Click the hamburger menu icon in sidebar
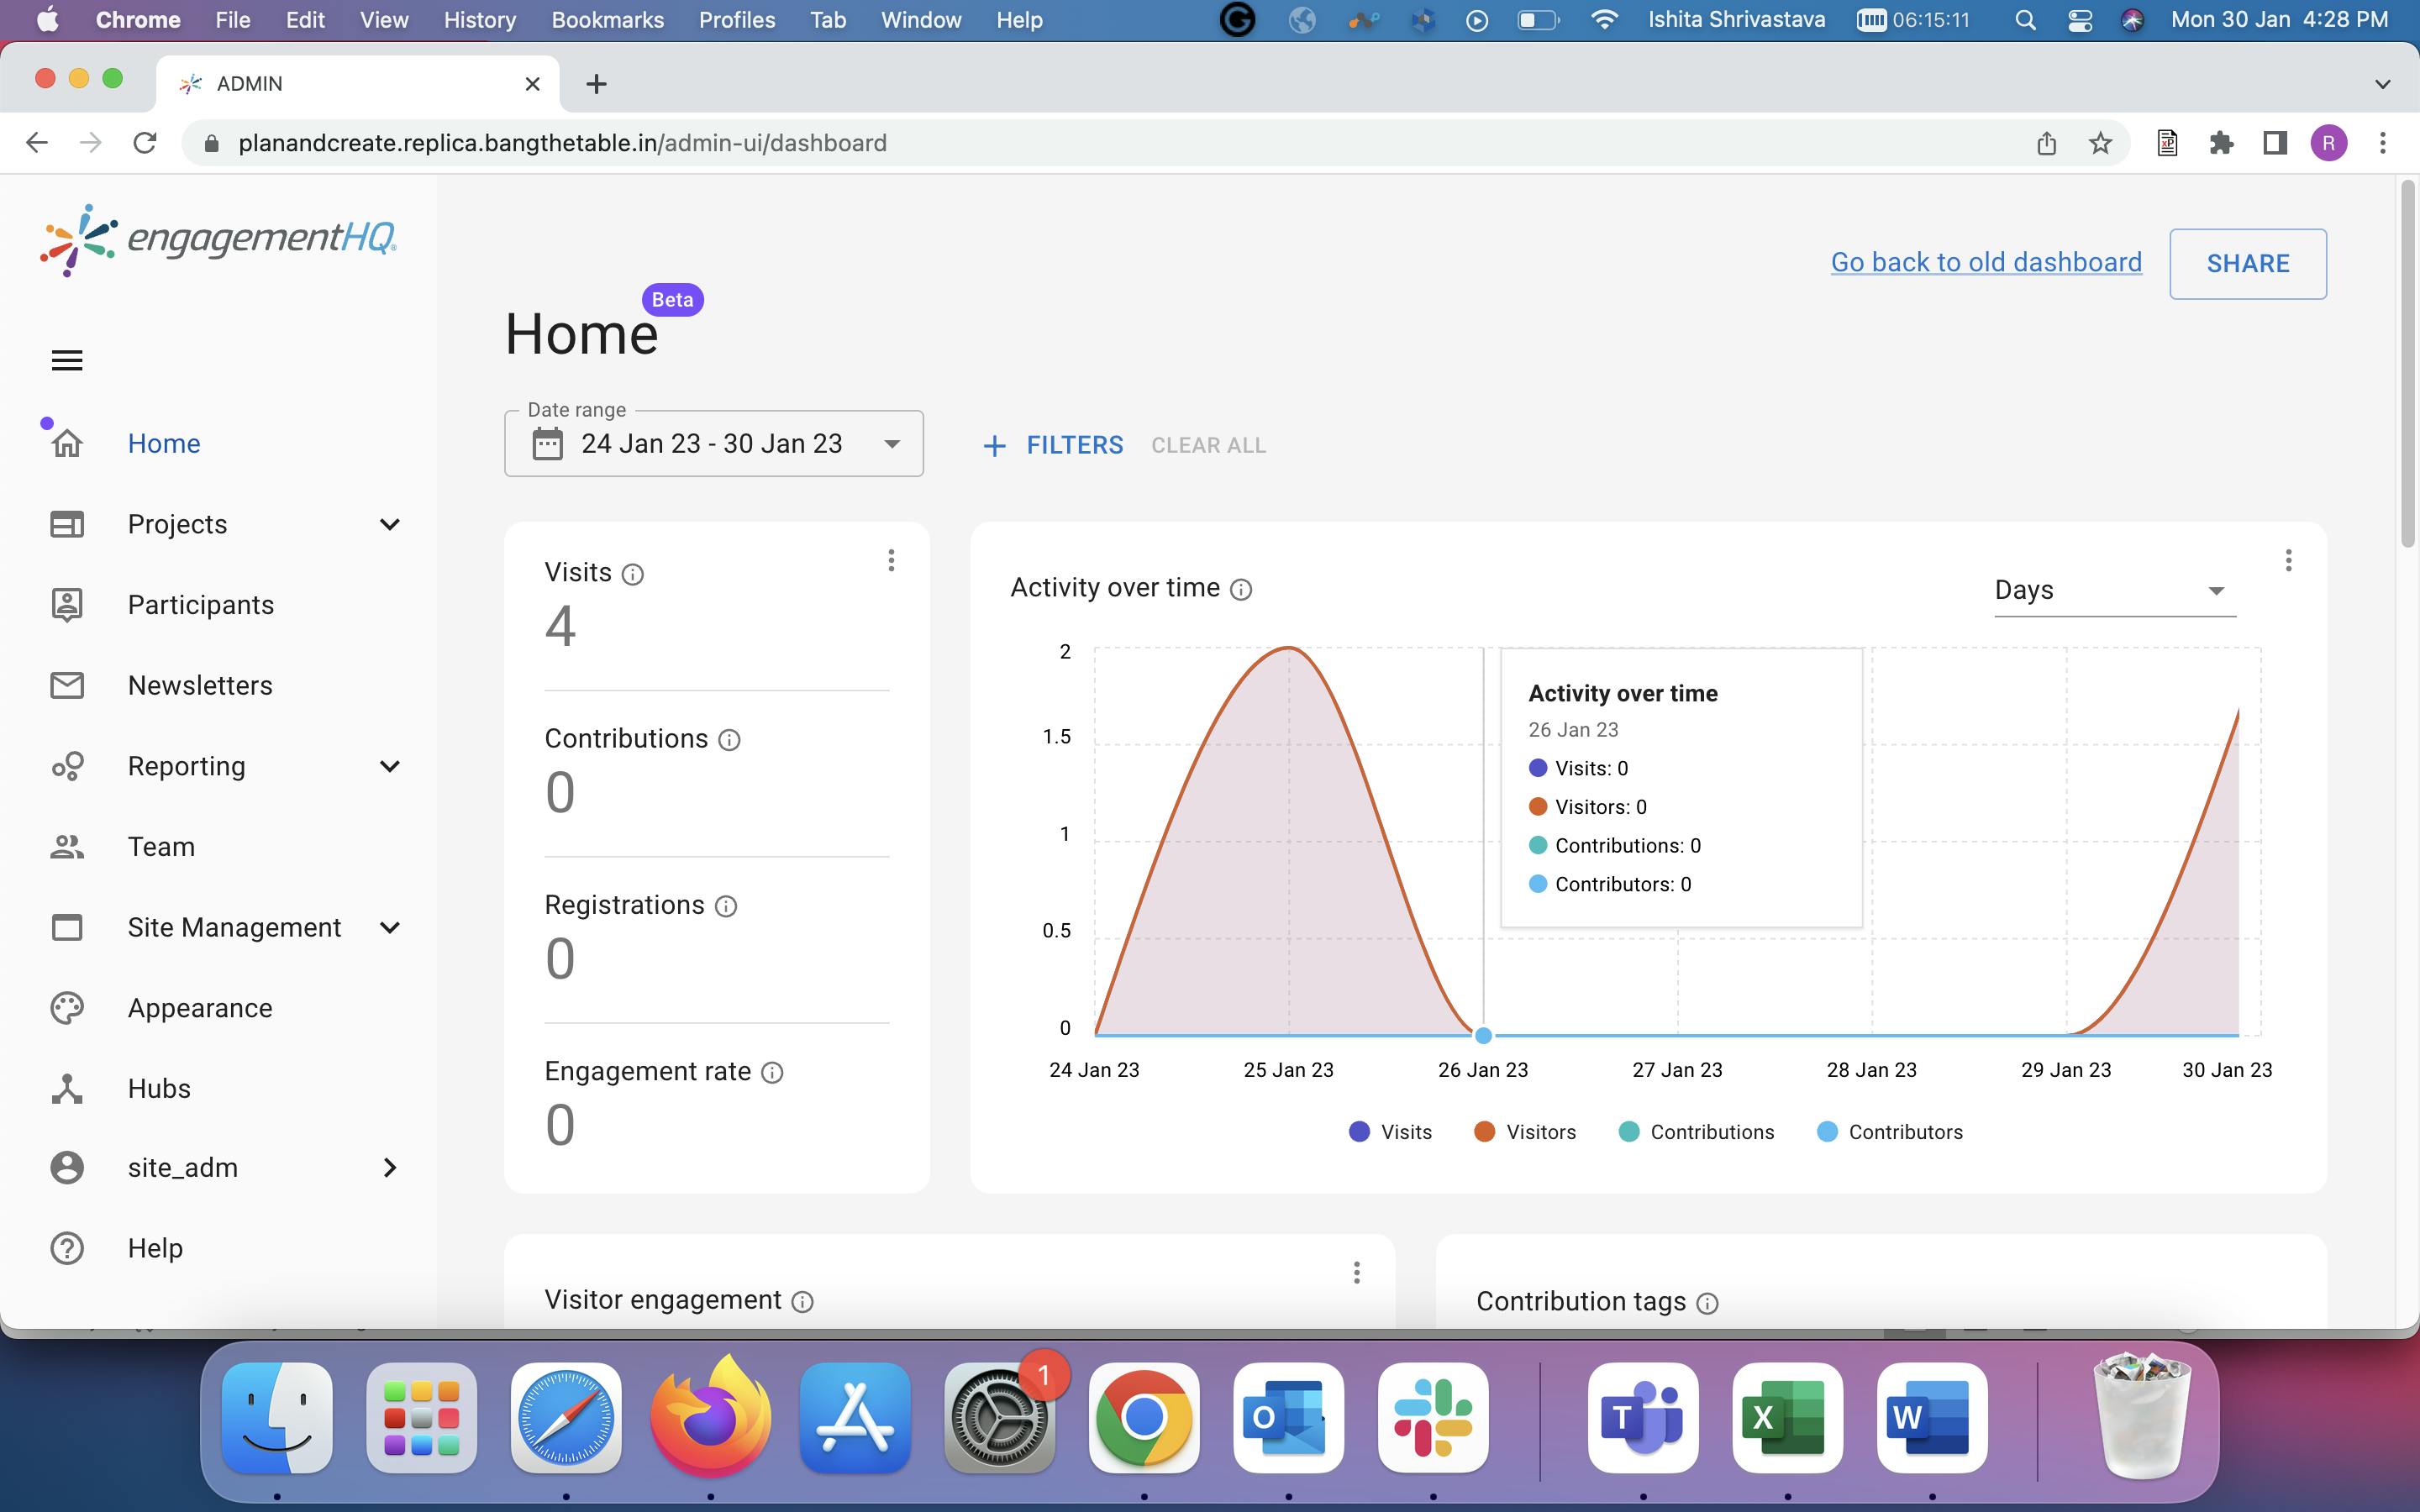Viewport: 2420px width, 1512px height. coord(67,360)
